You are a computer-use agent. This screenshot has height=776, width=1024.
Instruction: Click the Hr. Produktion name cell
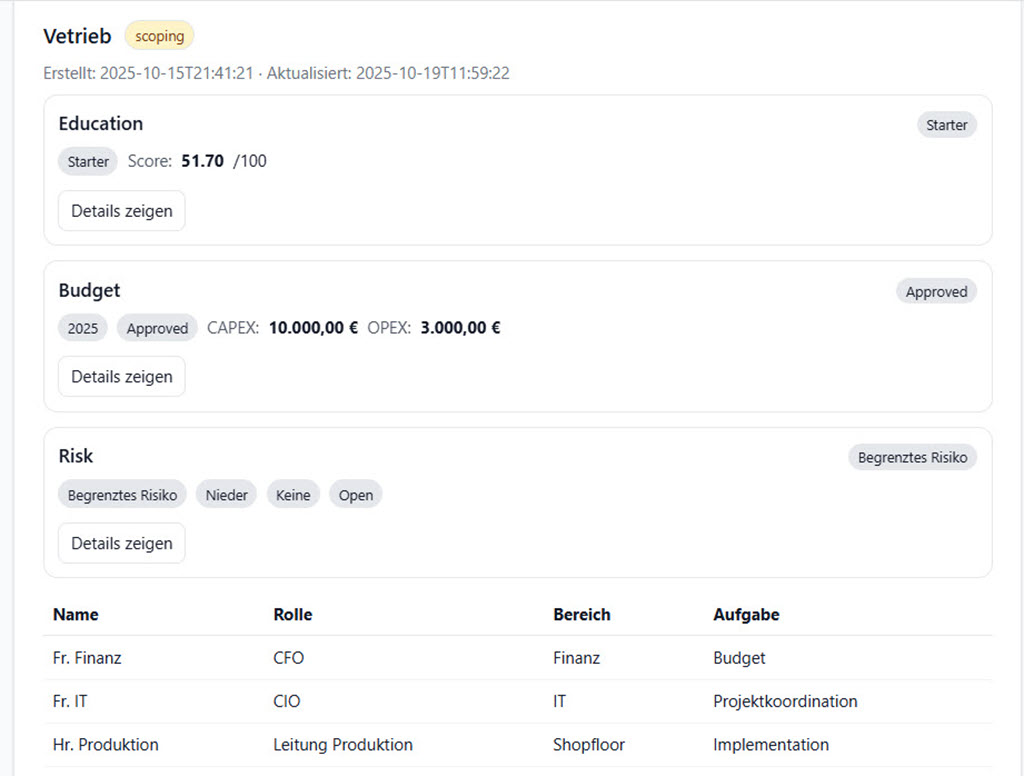105,744
